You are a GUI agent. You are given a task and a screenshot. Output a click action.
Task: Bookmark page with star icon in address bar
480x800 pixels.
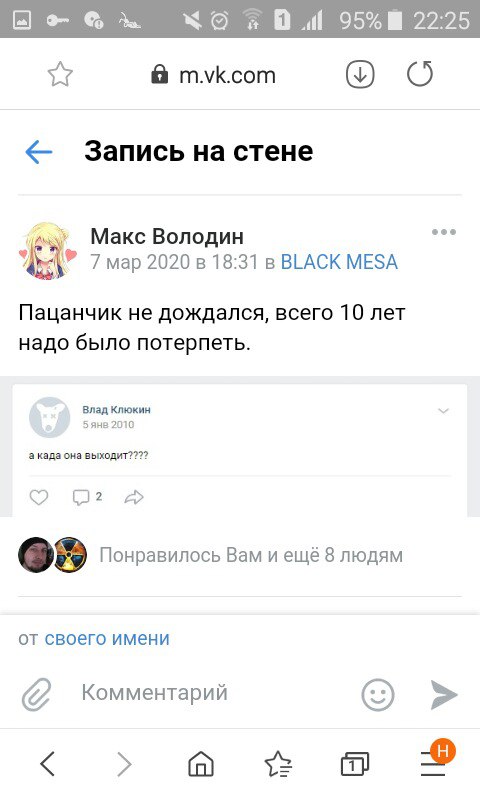pos(60,74)
